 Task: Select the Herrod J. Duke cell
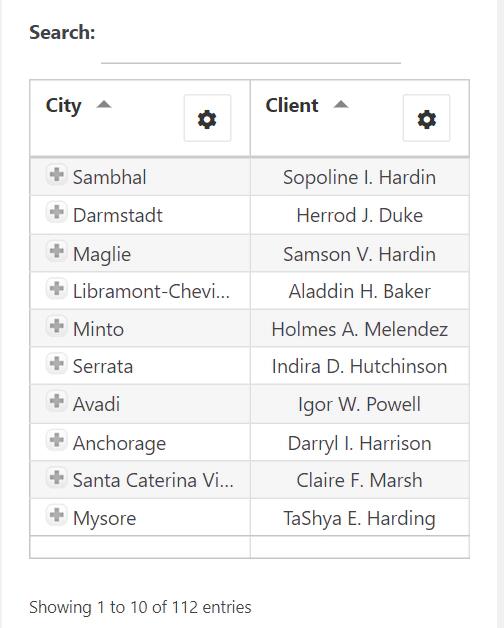360,215
